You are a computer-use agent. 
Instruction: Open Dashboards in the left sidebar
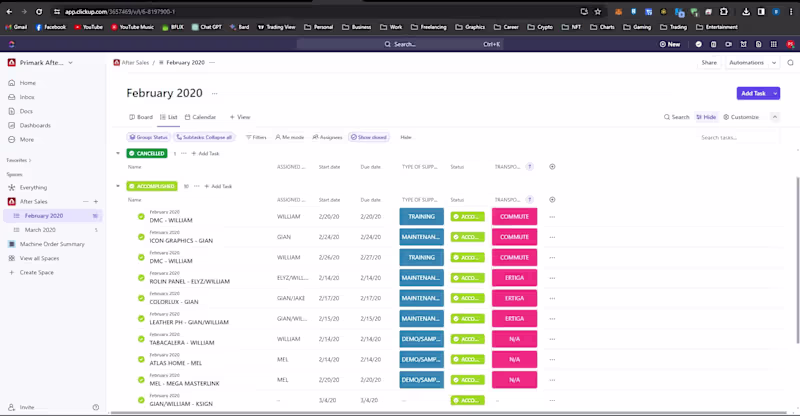(34, 125)
